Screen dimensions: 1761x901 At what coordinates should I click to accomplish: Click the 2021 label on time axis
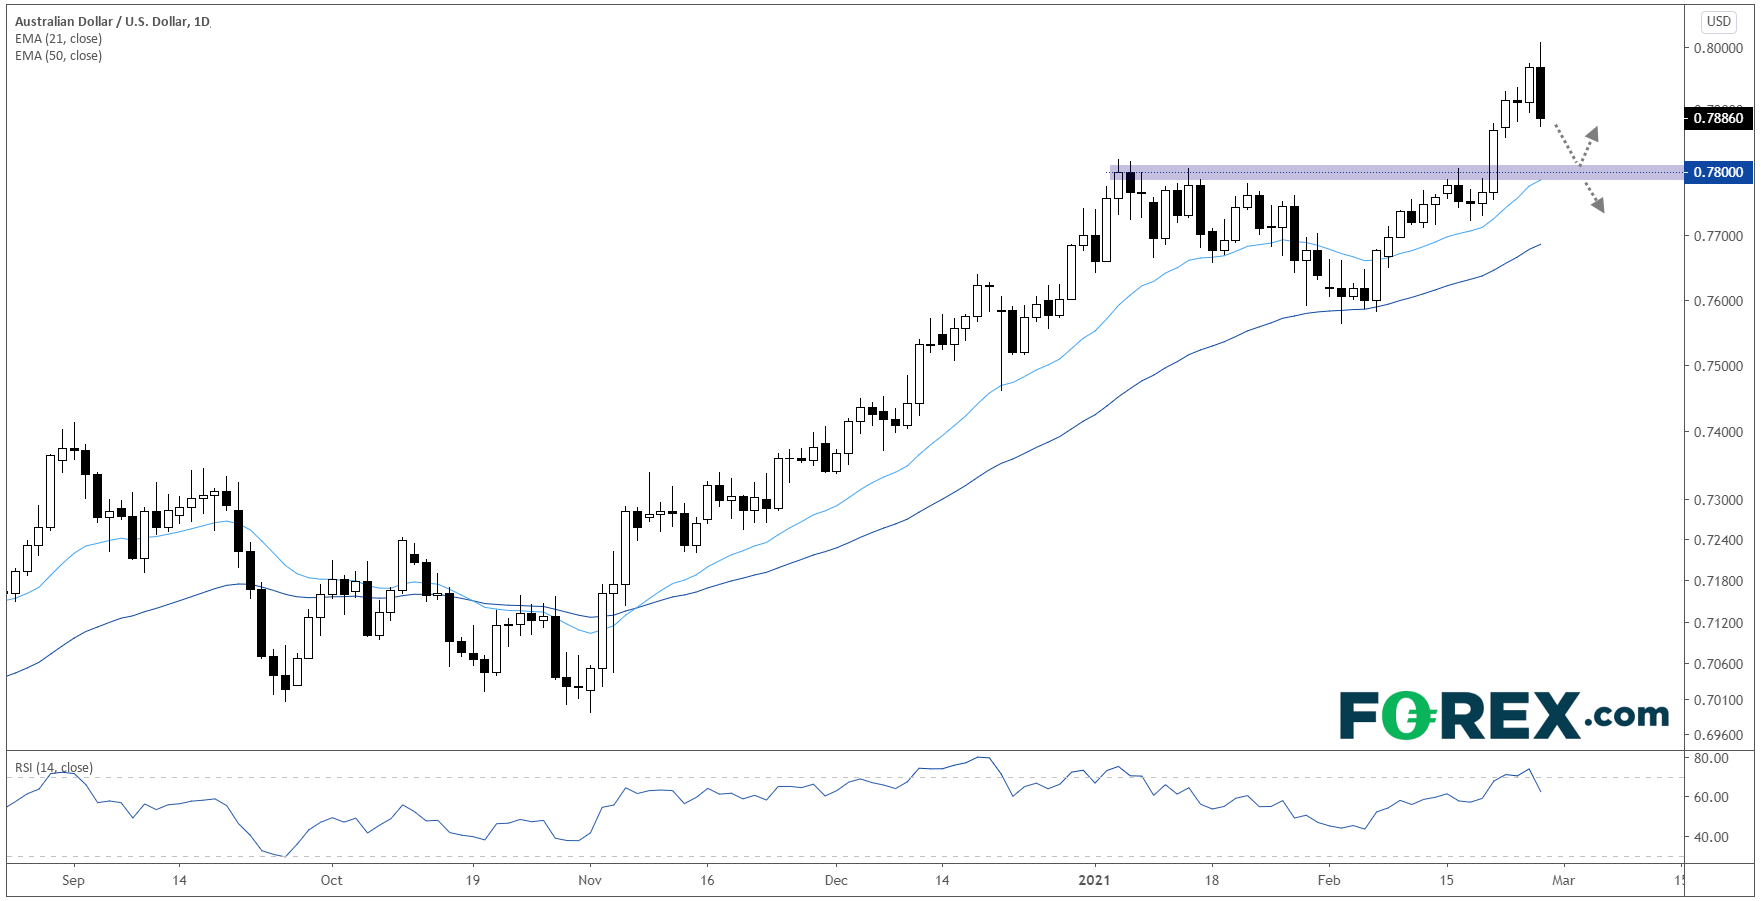coord(1094,880)
